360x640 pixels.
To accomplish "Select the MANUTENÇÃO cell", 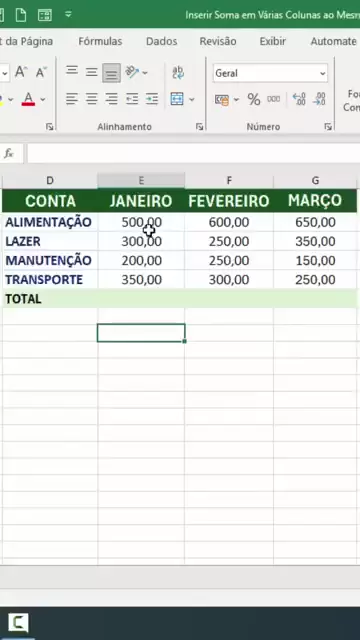I will [50, 260].
